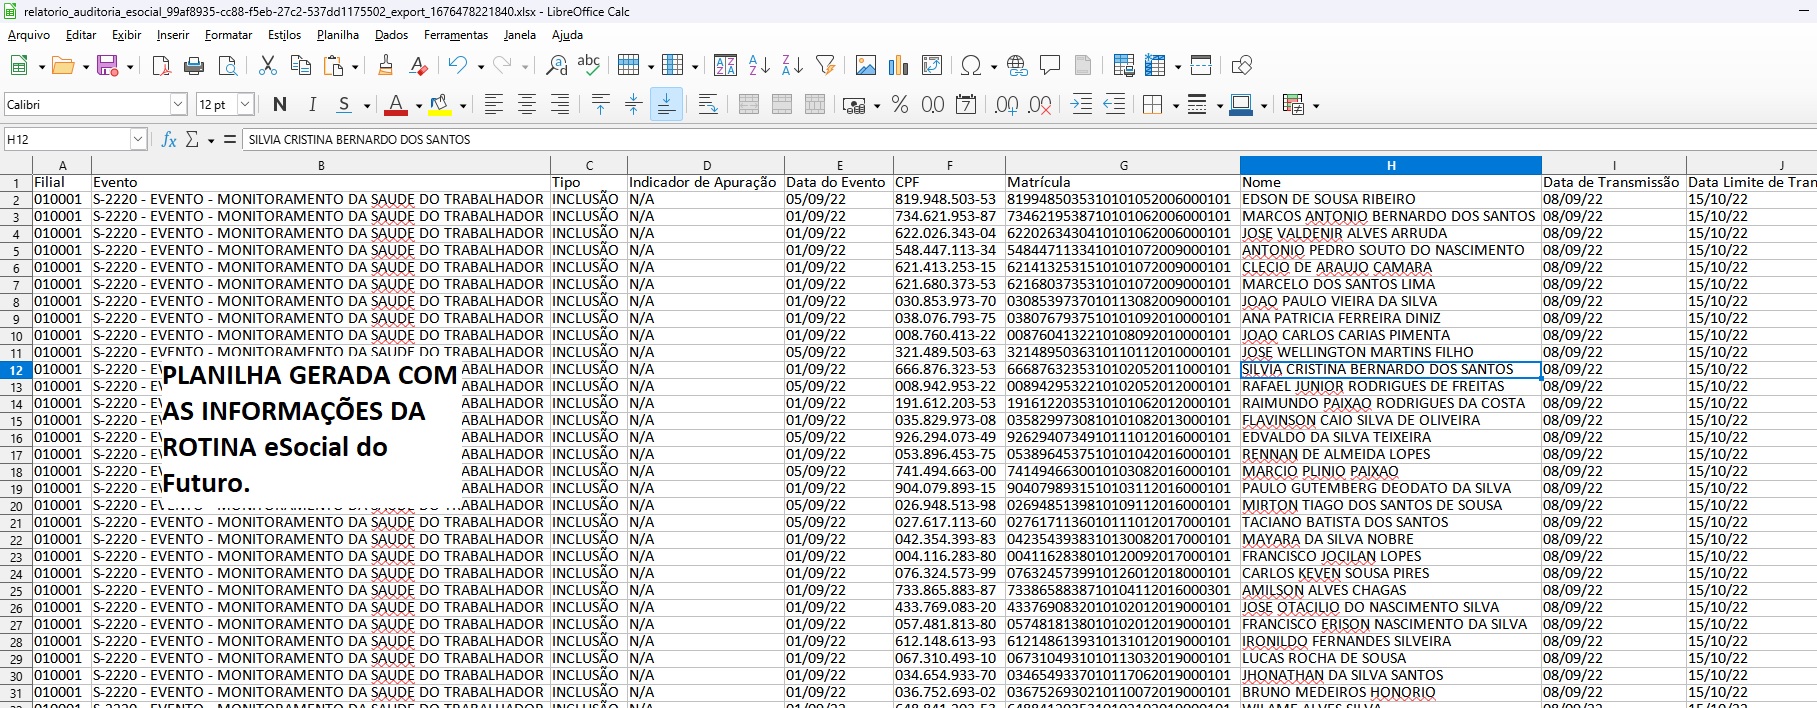Image resolution: width=1817 pixels, height=708 pixels.
Task: Format the cell as percent
Action: [899, 105]
